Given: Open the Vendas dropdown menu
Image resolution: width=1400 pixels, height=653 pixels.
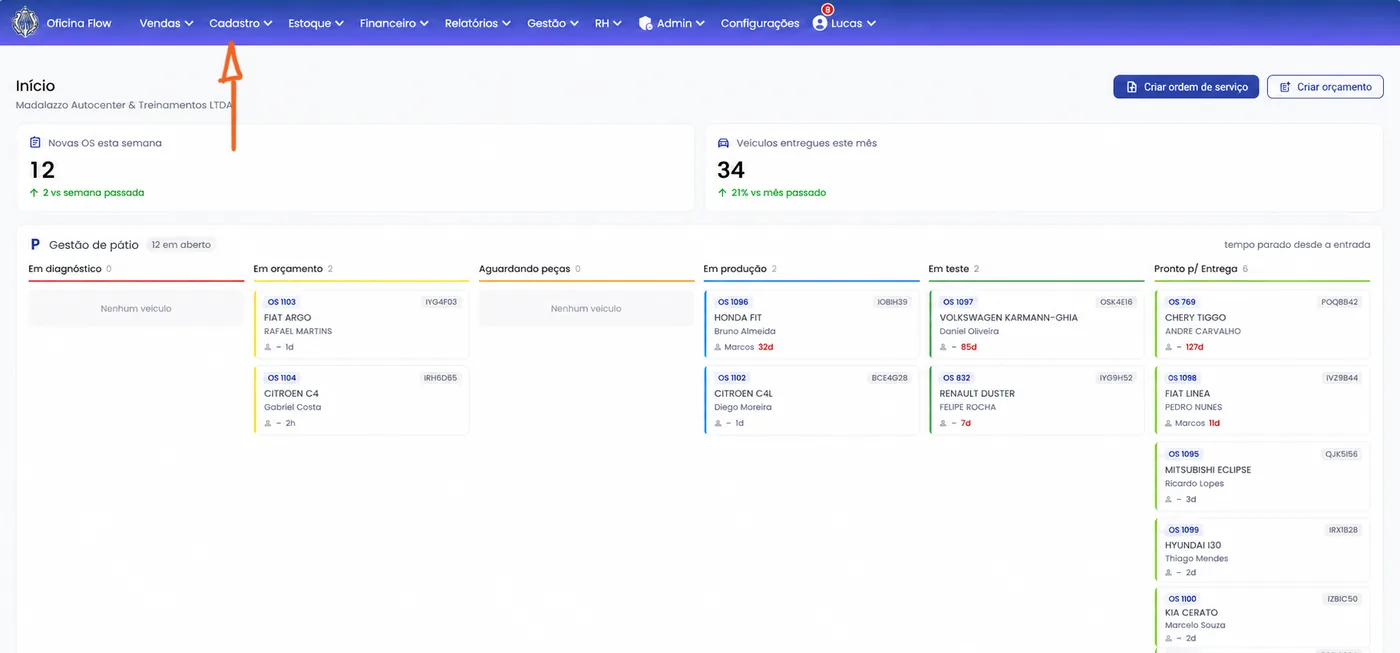Looking at the screenshot, I should coord(166,23).
